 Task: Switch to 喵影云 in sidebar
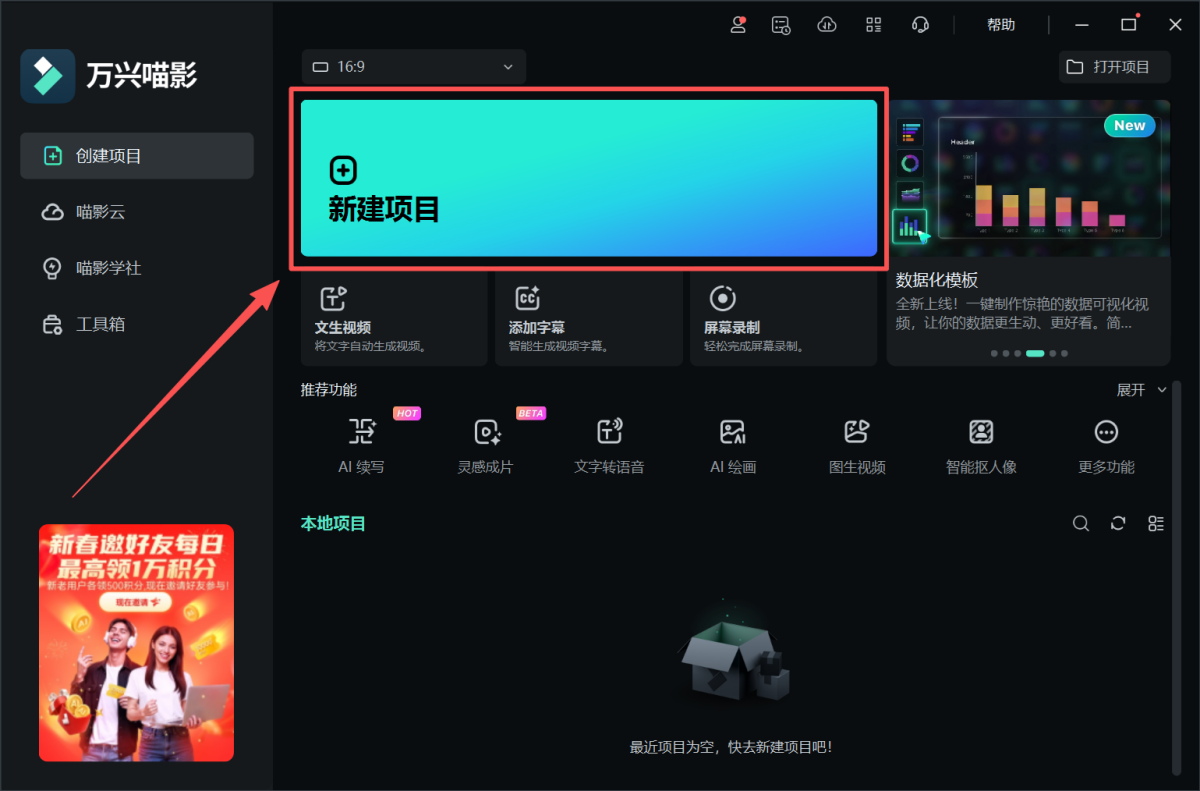(100, 212)
